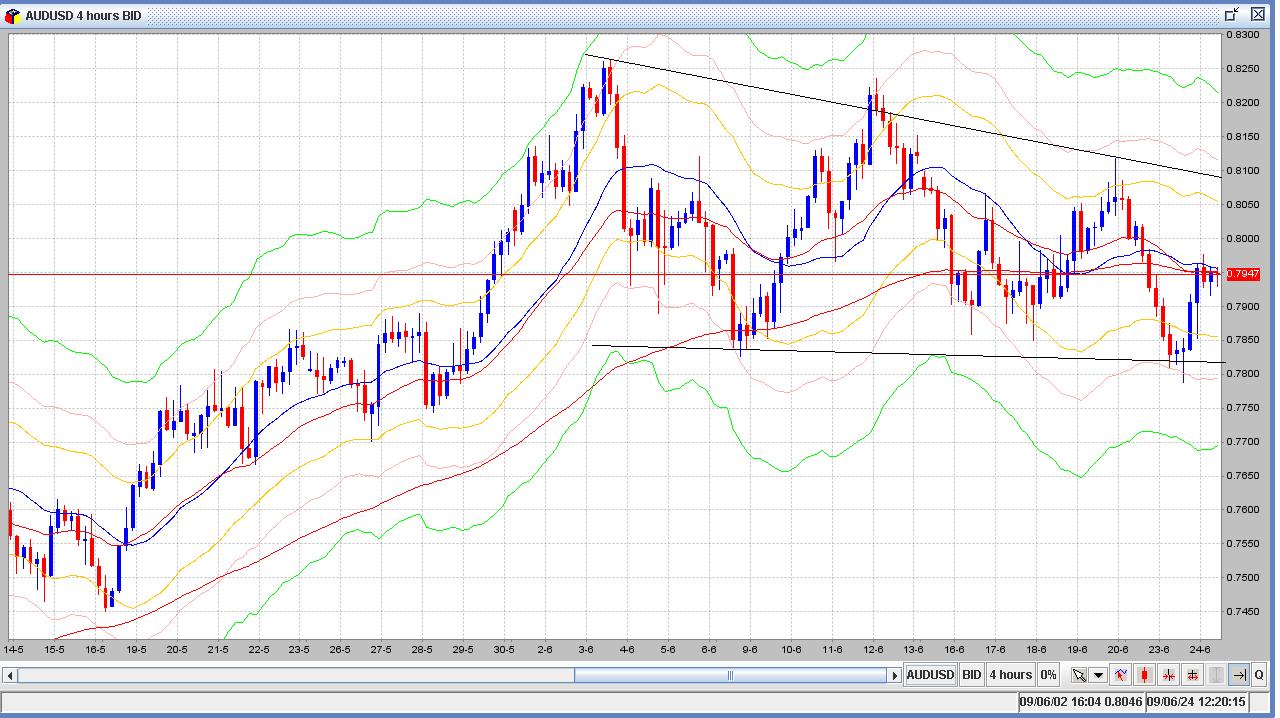This screenshot has height=718, width=1280.
Task: Open the AUDUSD instrument selector
Action: [x=931, y=675]
